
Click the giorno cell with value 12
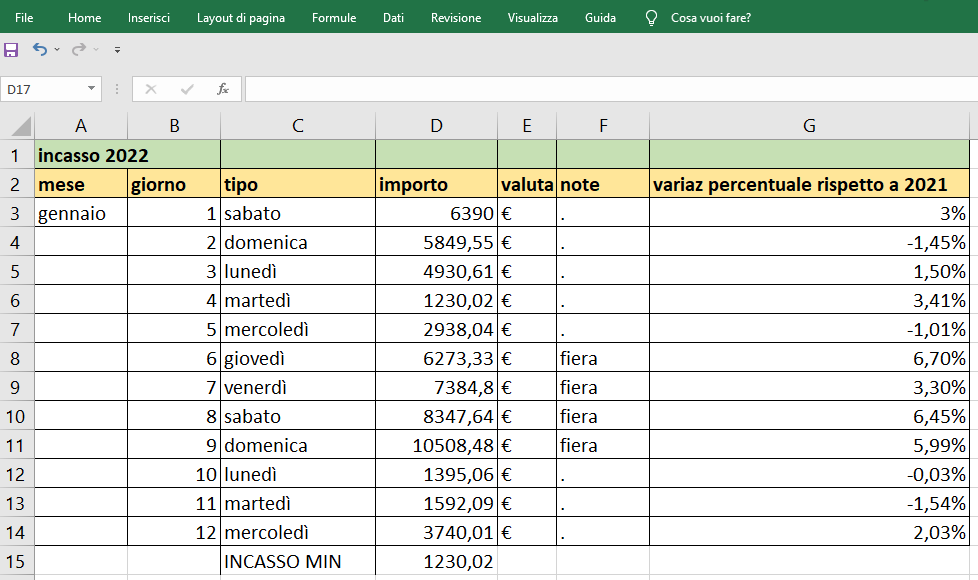(174, 532)
